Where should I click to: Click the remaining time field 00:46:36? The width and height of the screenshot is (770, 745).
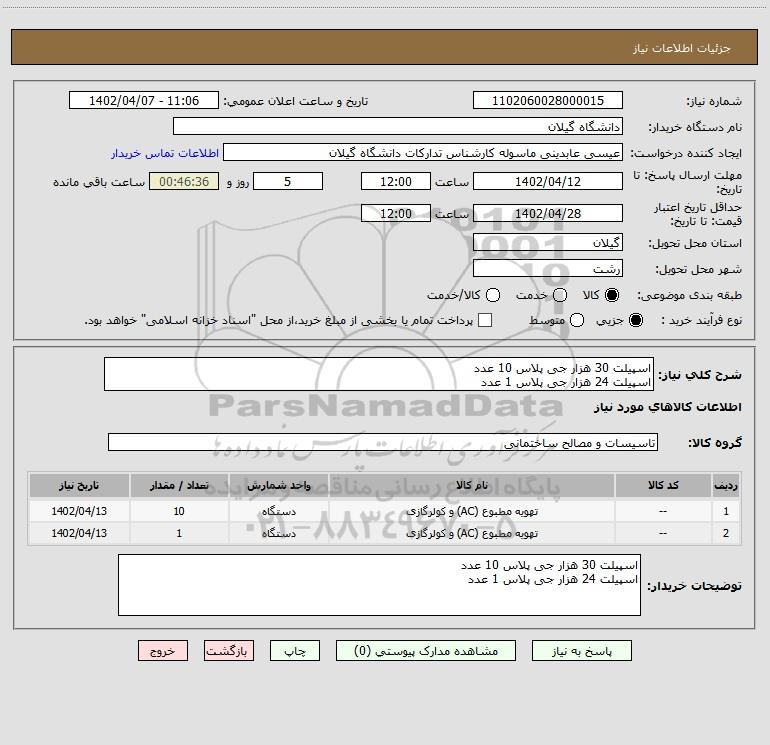[184, 181]
